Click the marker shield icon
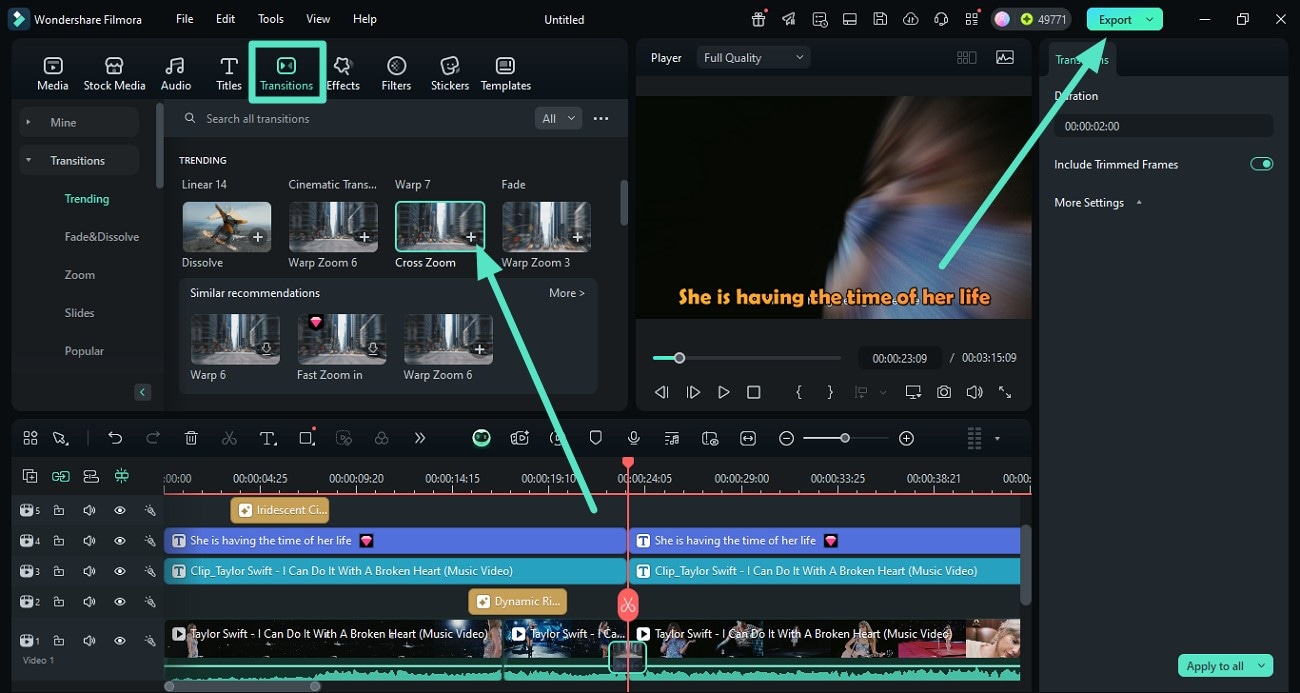This screenshot has height=693, width=1300. pos(596,438)
